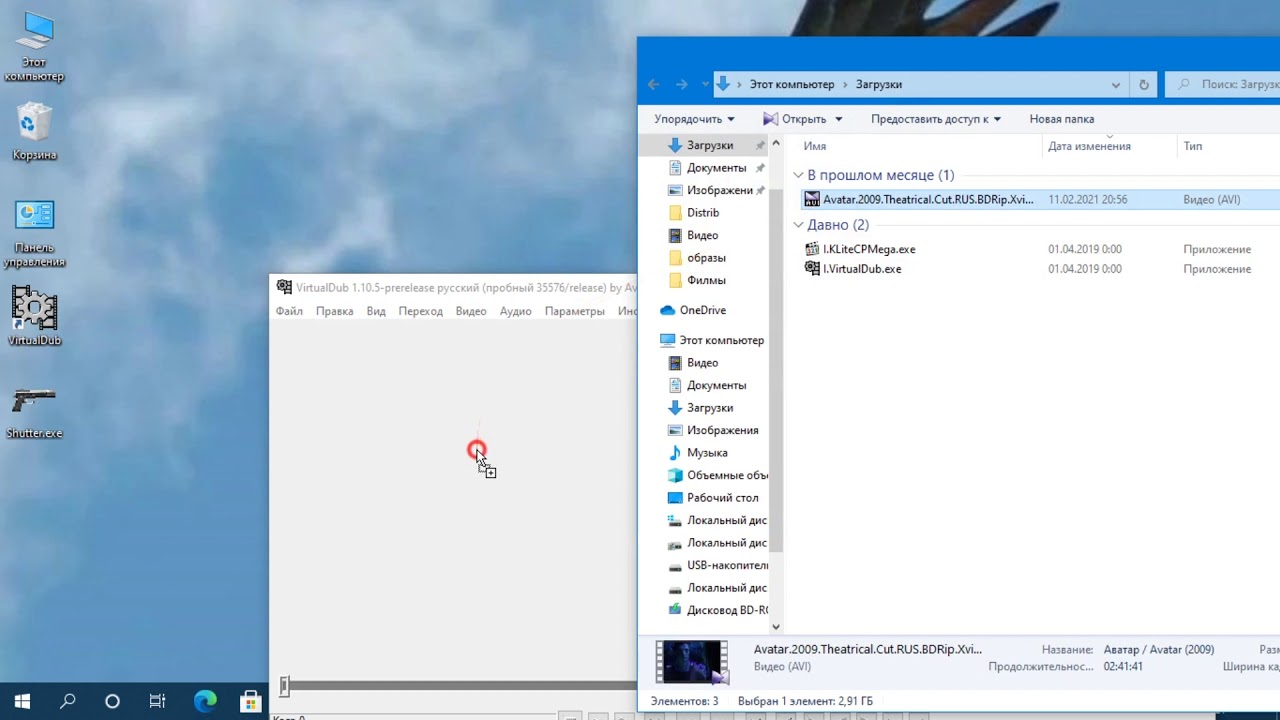Open taskbar search magnifier
Screen dimensions: 1280x720
pyautogui.click(x=67, y=701)
